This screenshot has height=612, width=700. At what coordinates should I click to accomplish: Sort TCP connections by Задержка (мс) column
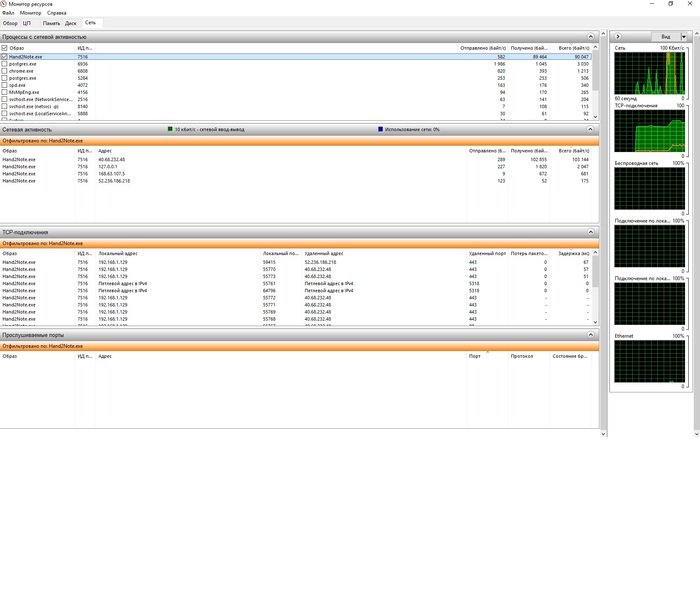[x=573, y=253]
